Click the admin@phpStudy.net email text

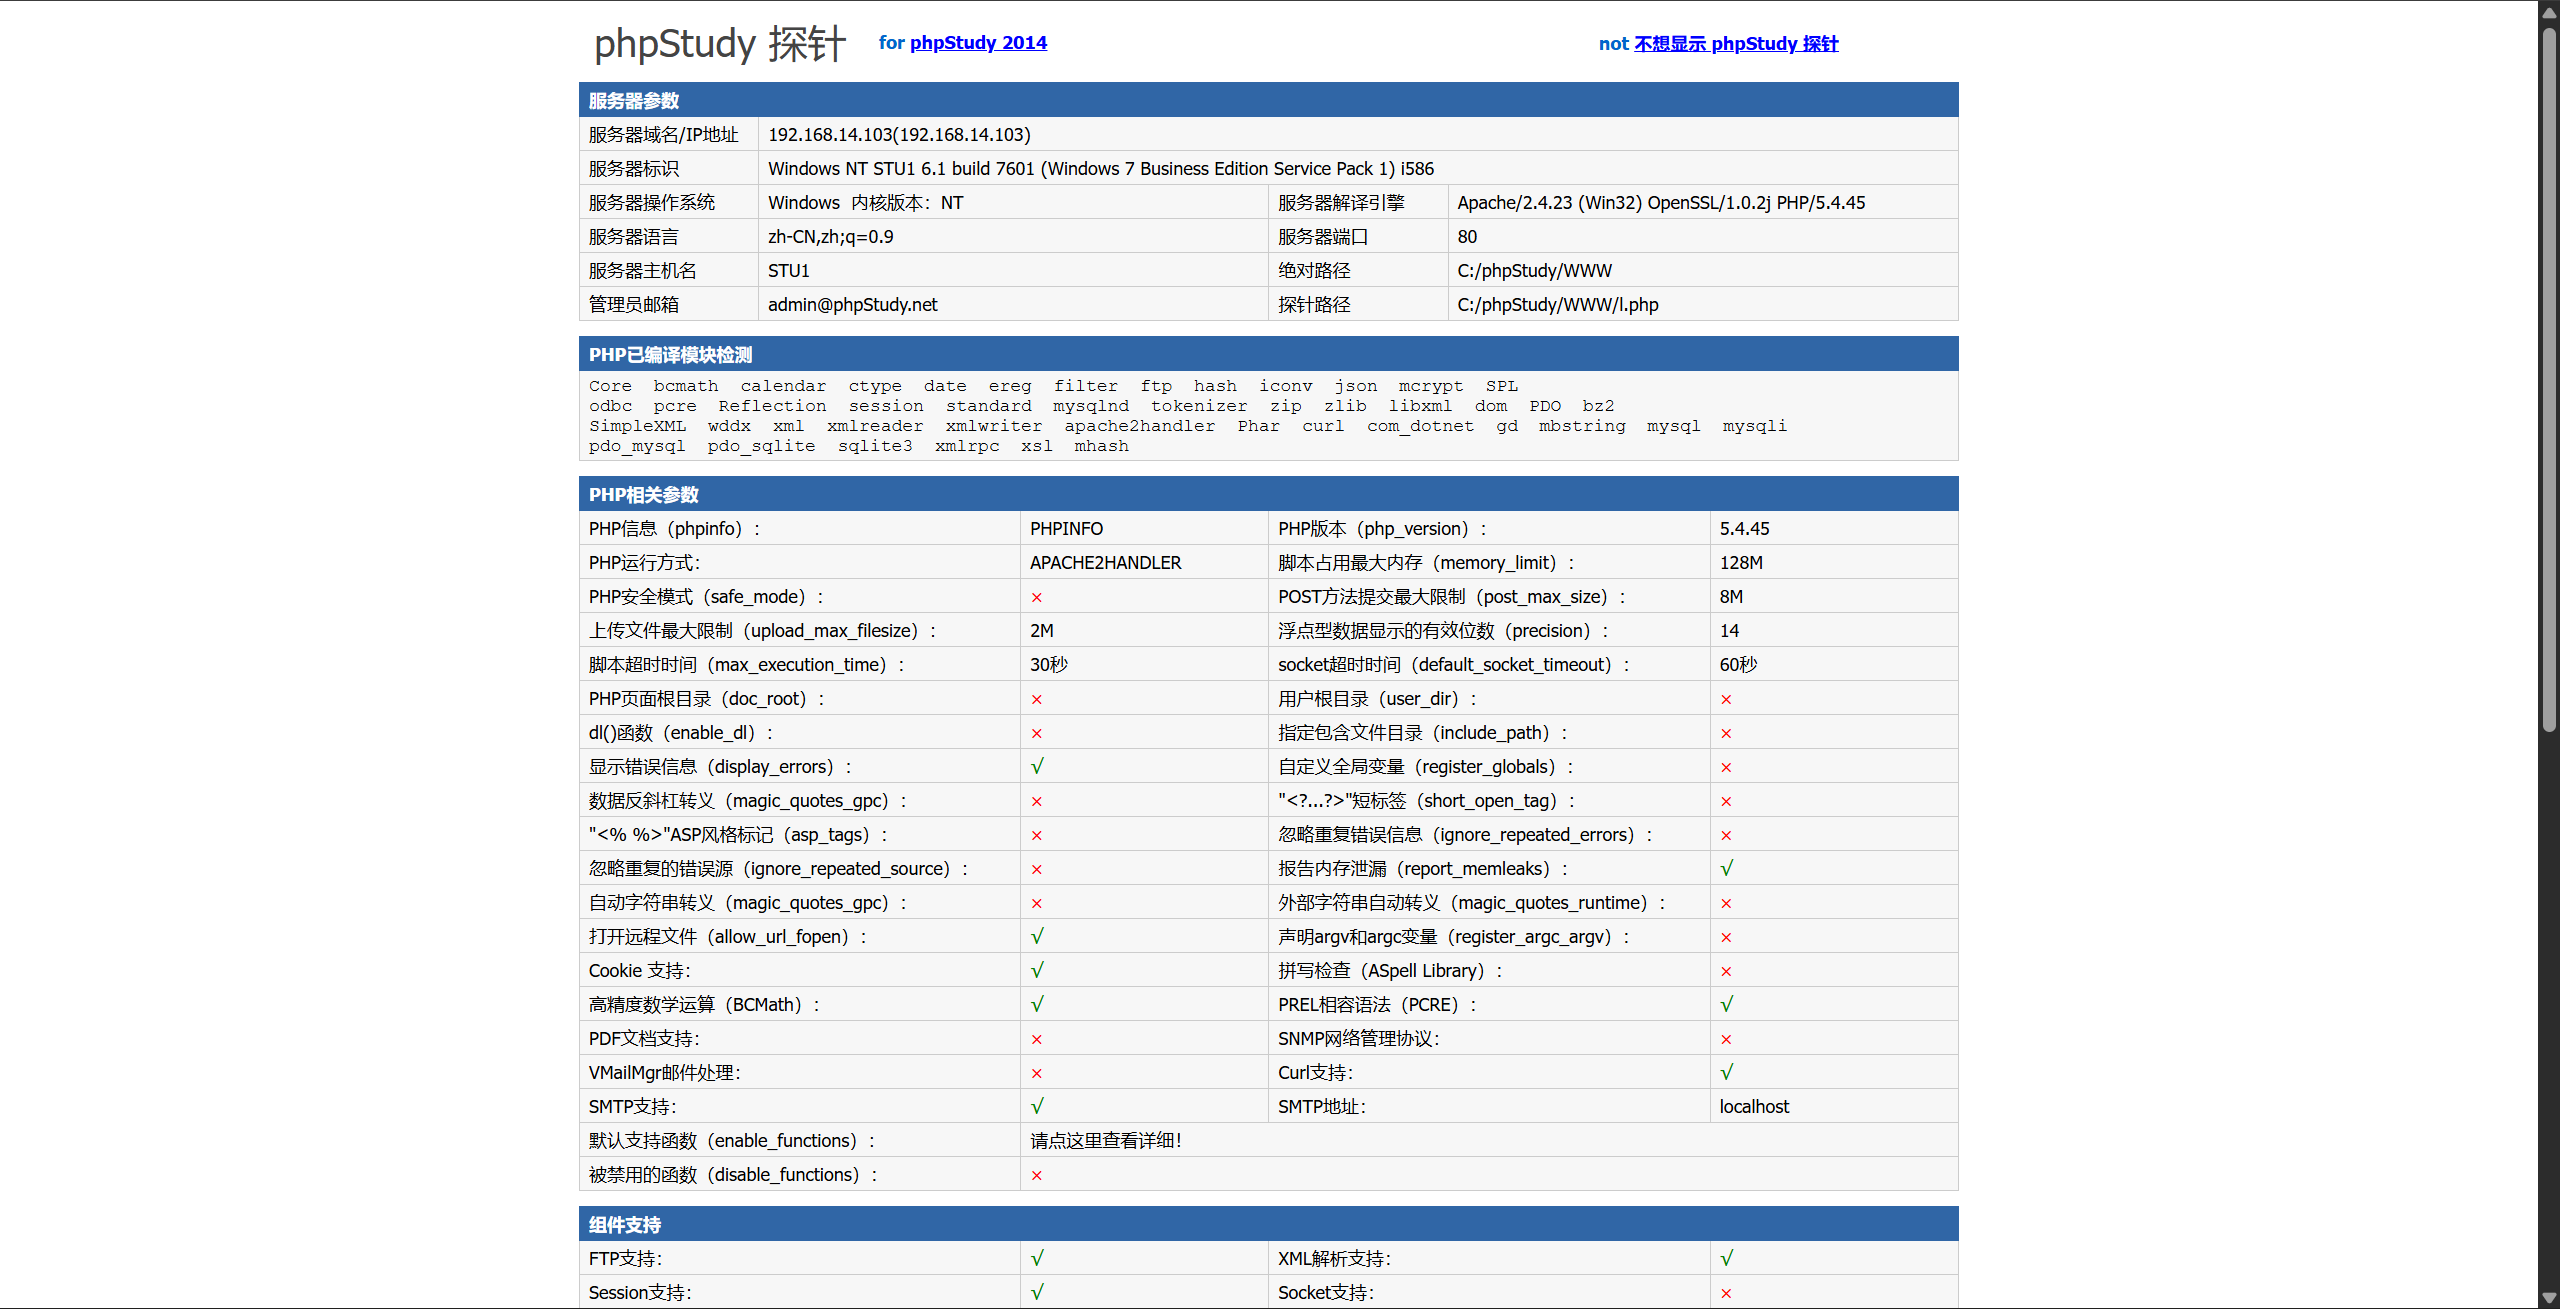[x=852, y=305]
